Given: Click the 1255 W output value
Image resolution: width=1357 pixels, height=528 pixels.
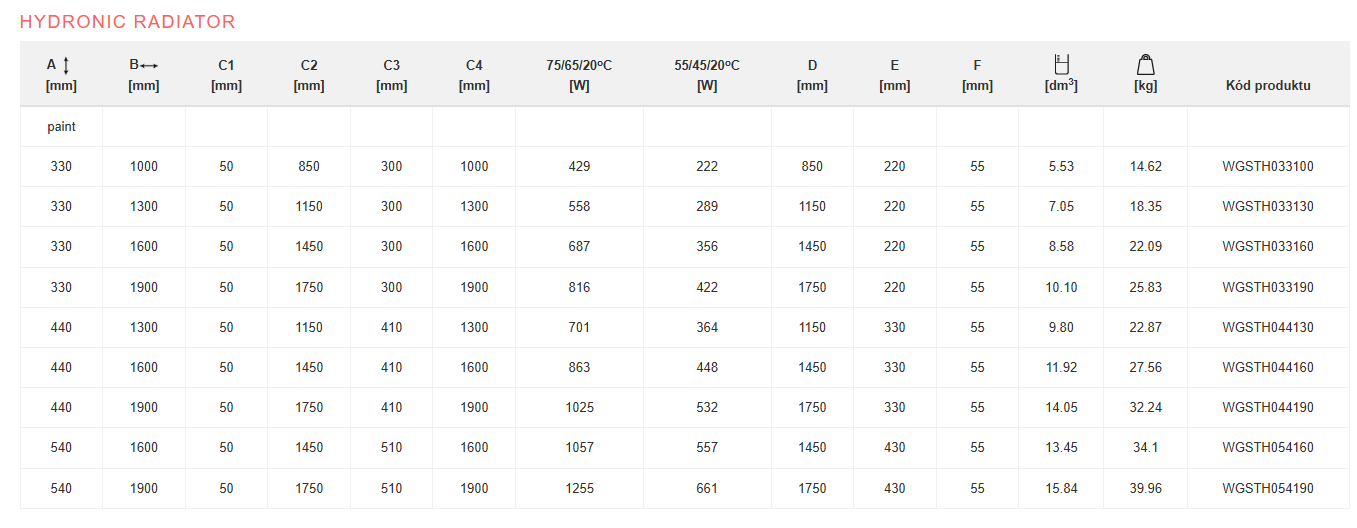Looking at the screenshot, I should click(x=578, y=488).
